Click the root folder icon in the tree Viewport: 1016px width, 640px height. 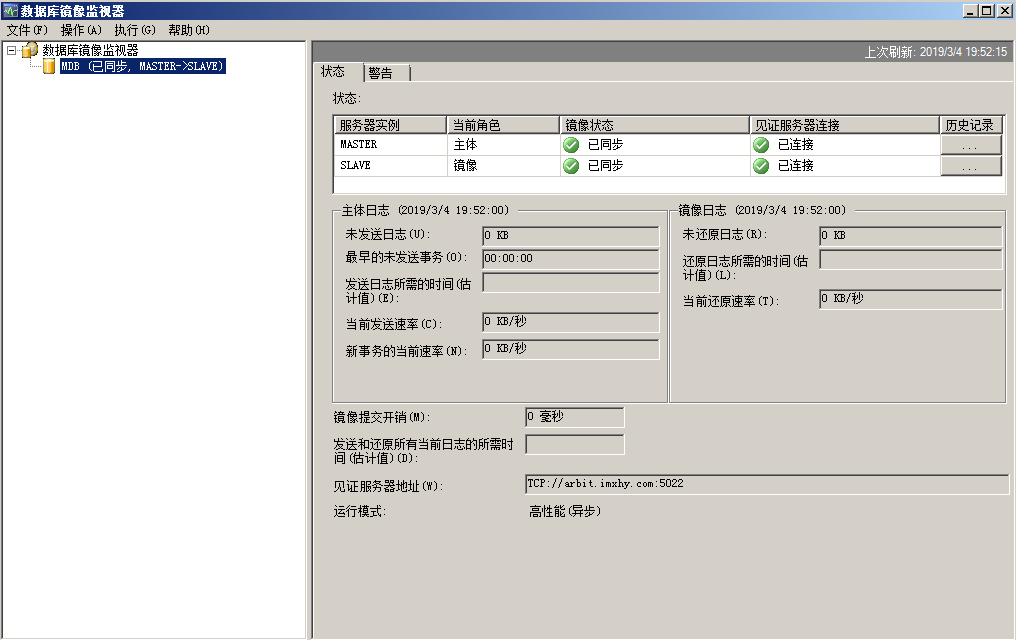(30, 50)
